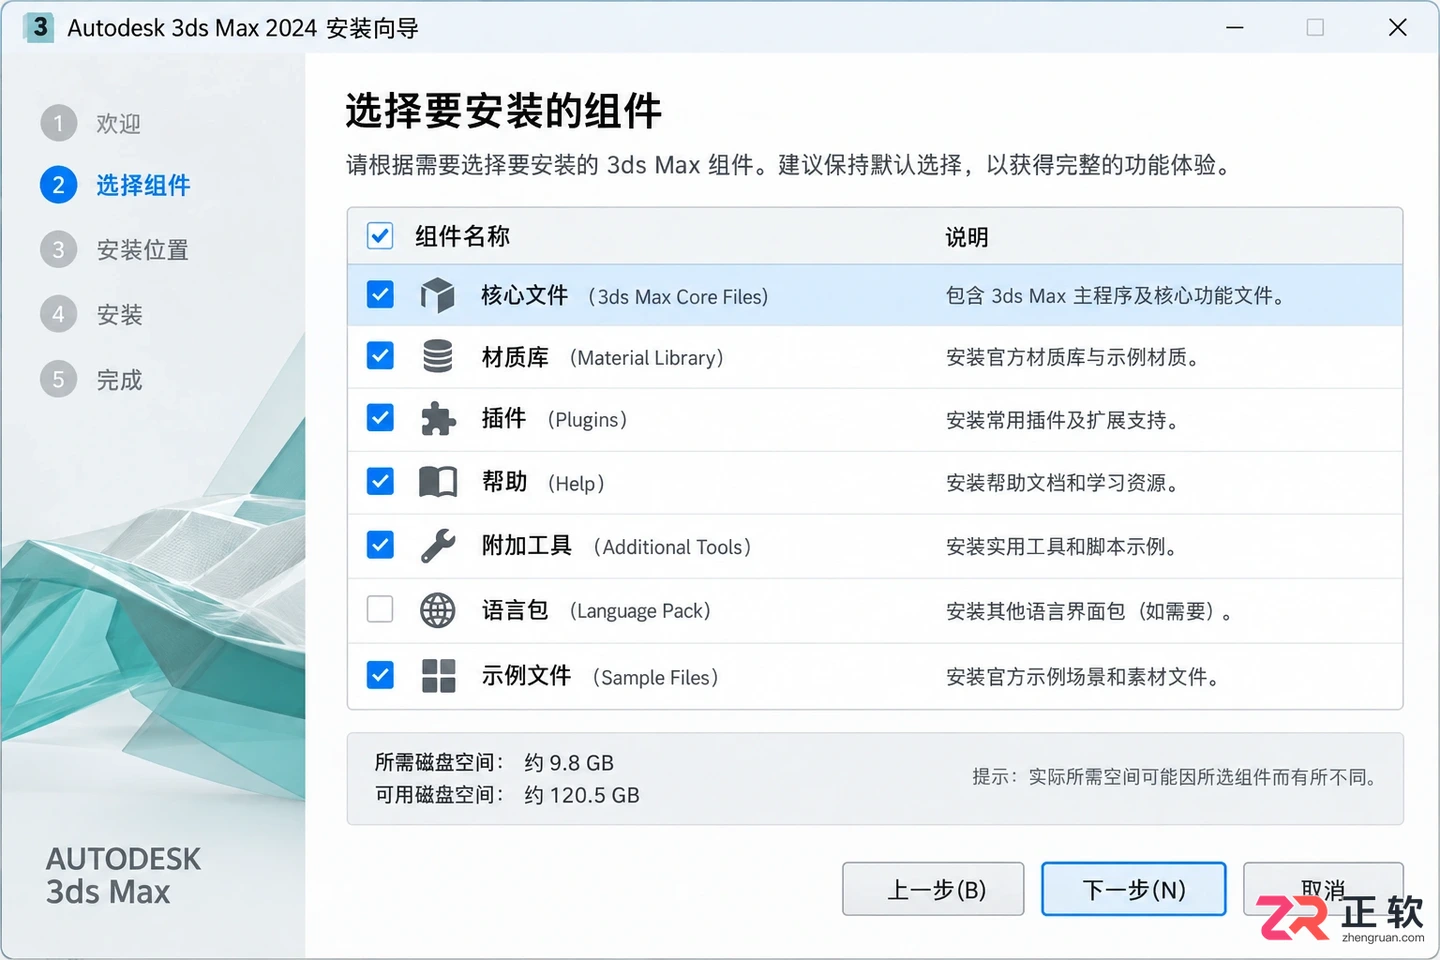Select the 核心文件 (3ds Max Core Files) name
Viewport: 1440px width, 960px height.
click(x=625, y=296)
